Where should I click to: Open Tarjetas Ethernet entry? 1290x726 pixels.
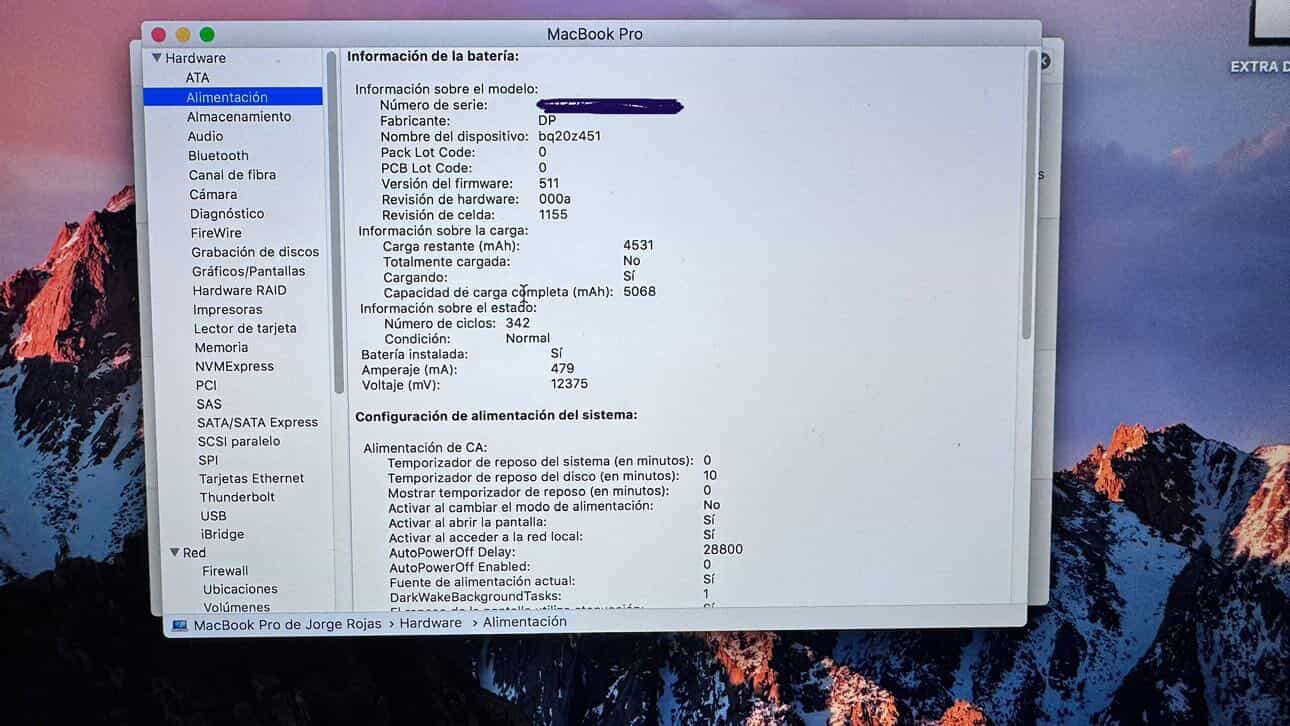251,478
